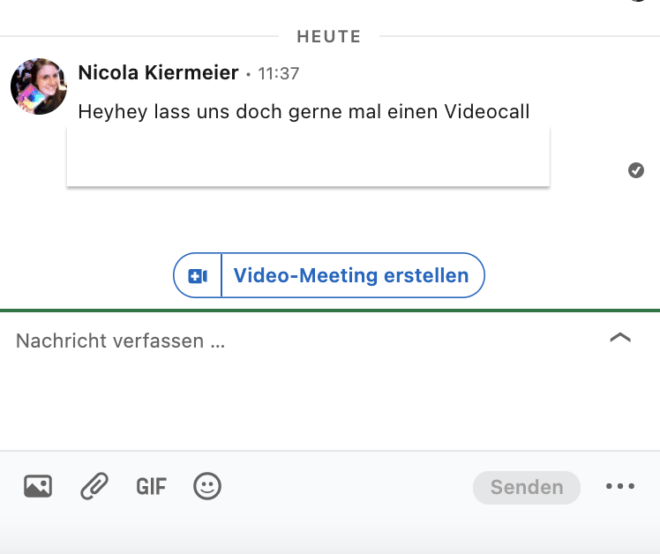
Task: Click the partially visible top-right corner icon
Action: (638, 1)
